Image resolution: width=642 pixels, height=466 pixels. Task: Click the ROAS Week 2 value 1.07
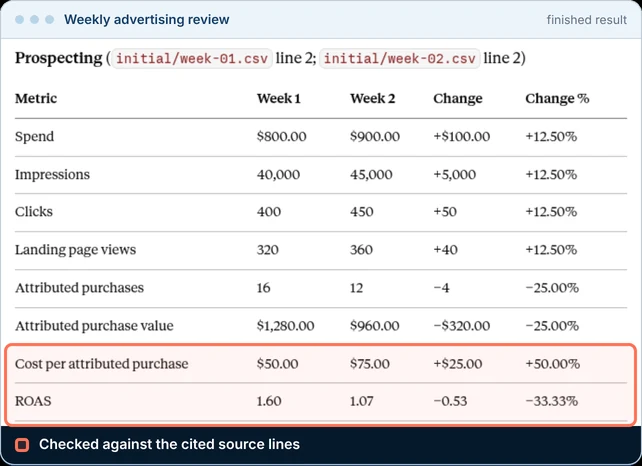(x=362, y=401)
